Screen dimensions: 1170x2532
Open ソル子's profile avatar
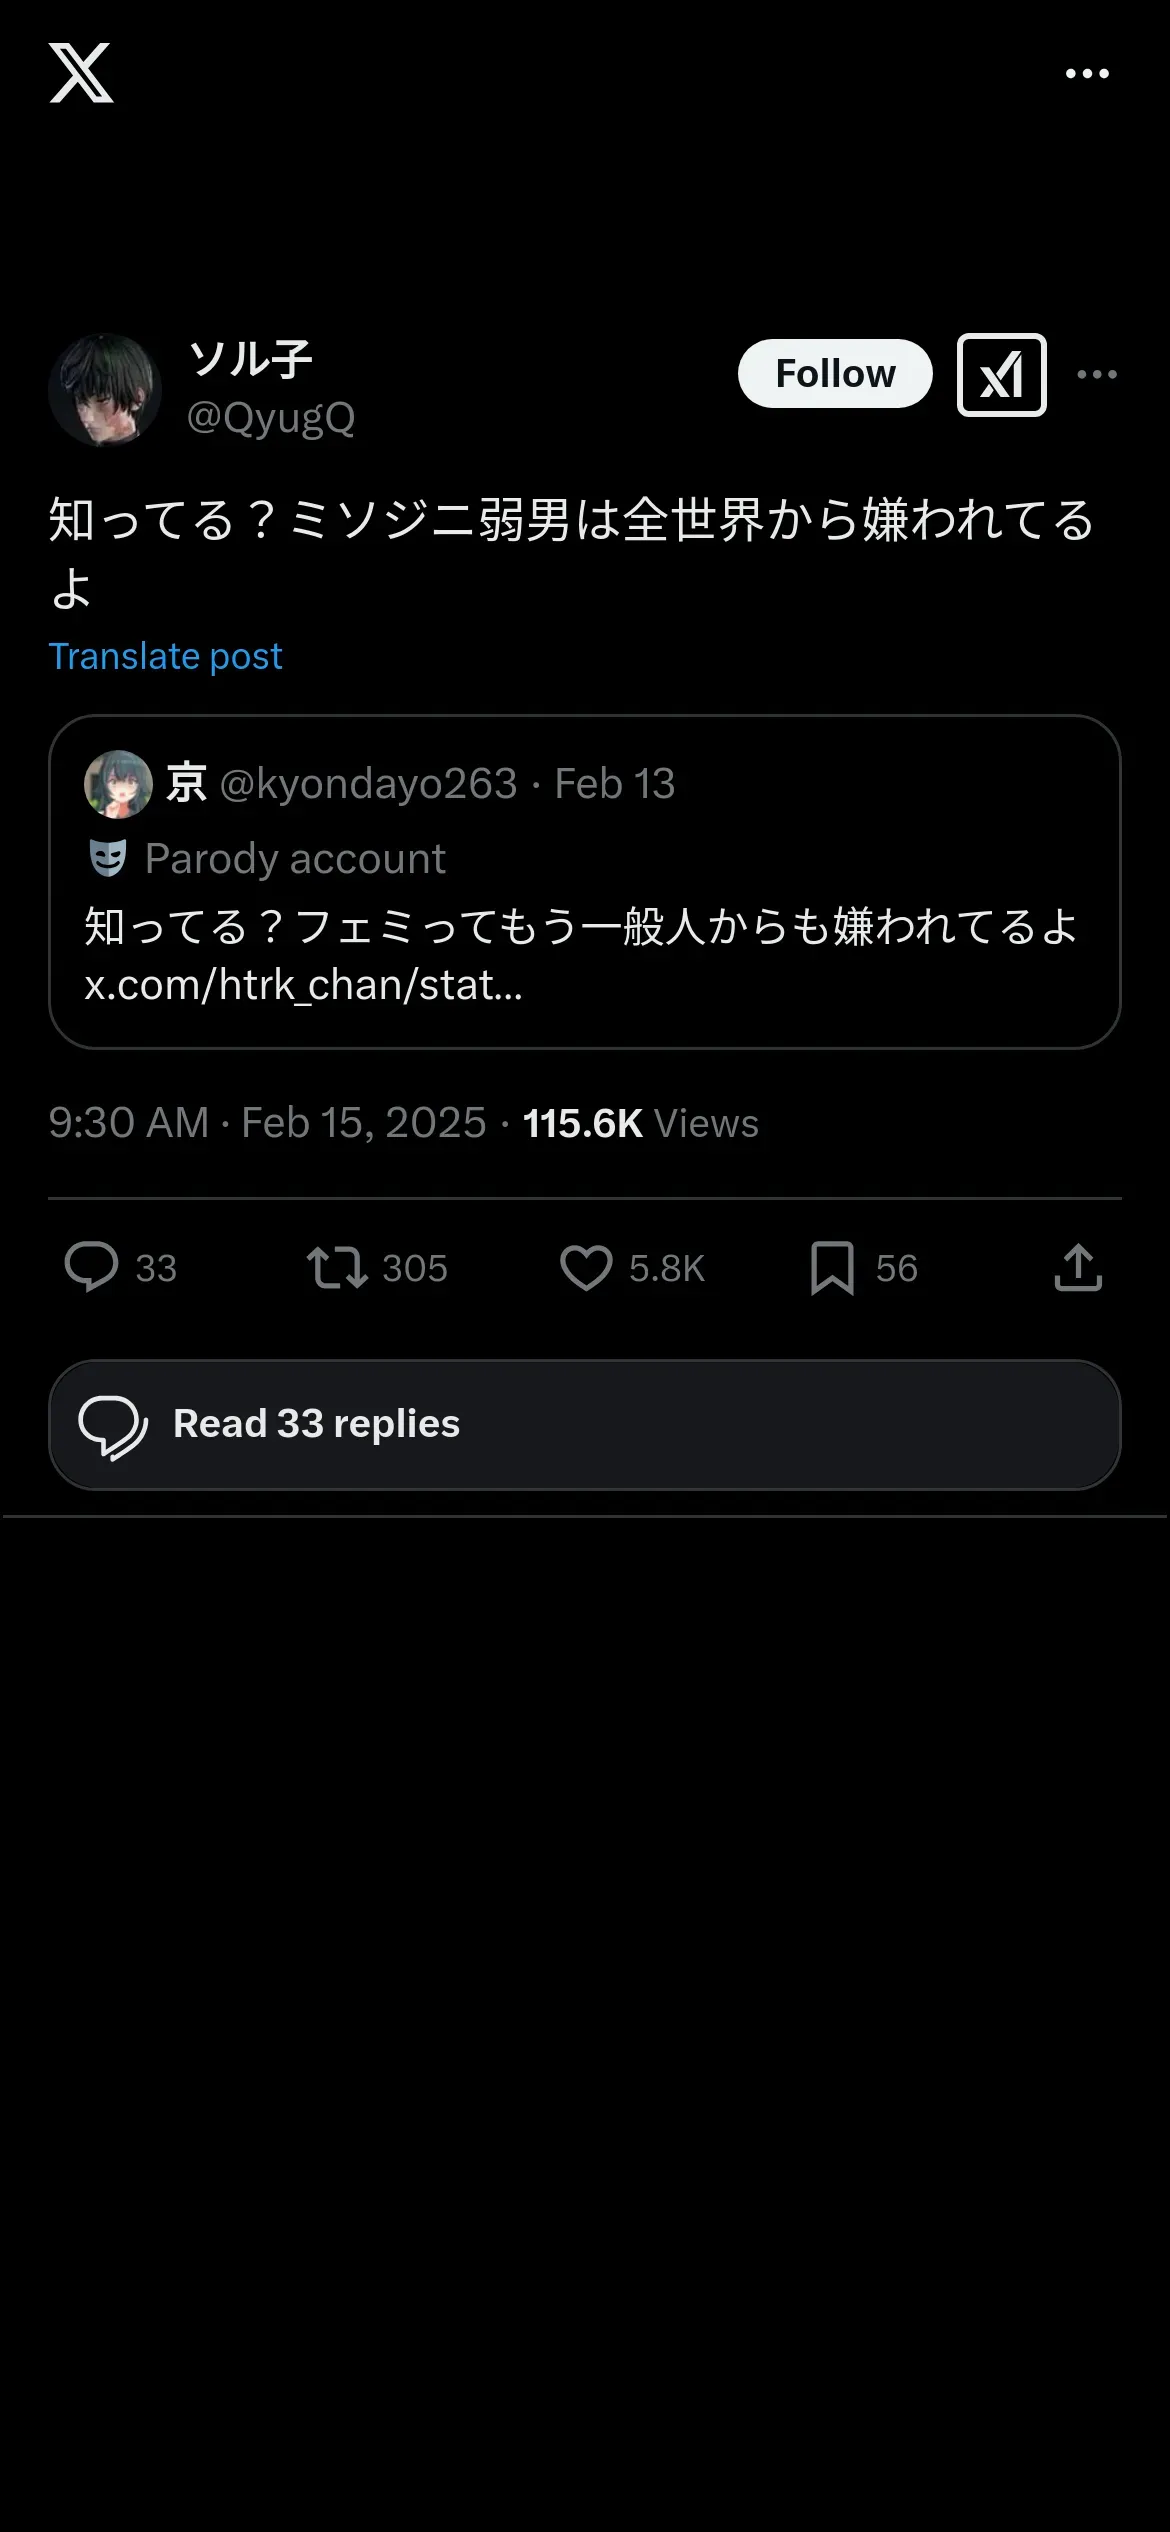tap(105, 390)
